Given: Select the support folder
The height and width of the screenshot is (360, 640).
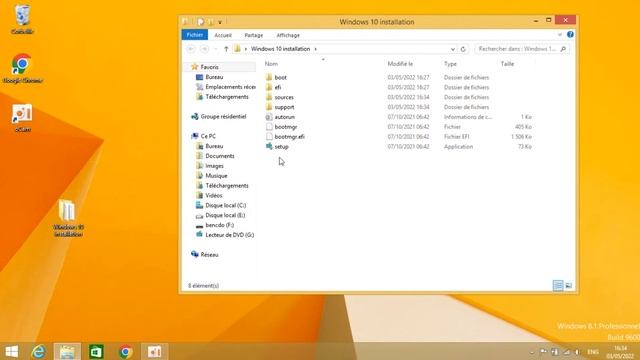Looking at the screenshot, I should (284, 107).
